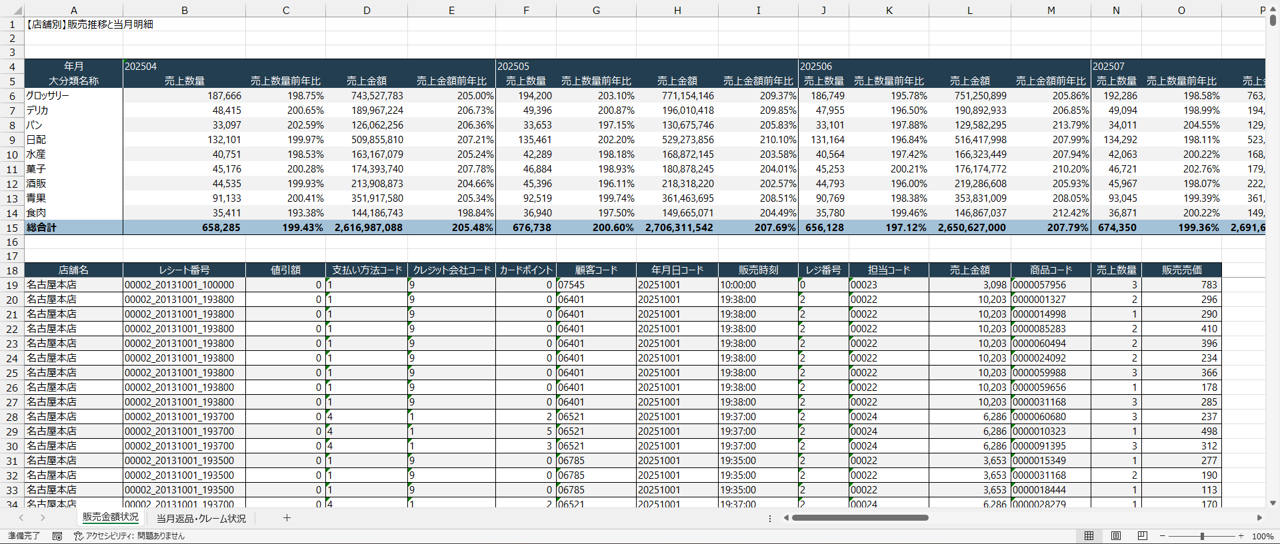Click the macro recording status icon
The width and height of the screenshot is (1280, 544).
point(57,537)
